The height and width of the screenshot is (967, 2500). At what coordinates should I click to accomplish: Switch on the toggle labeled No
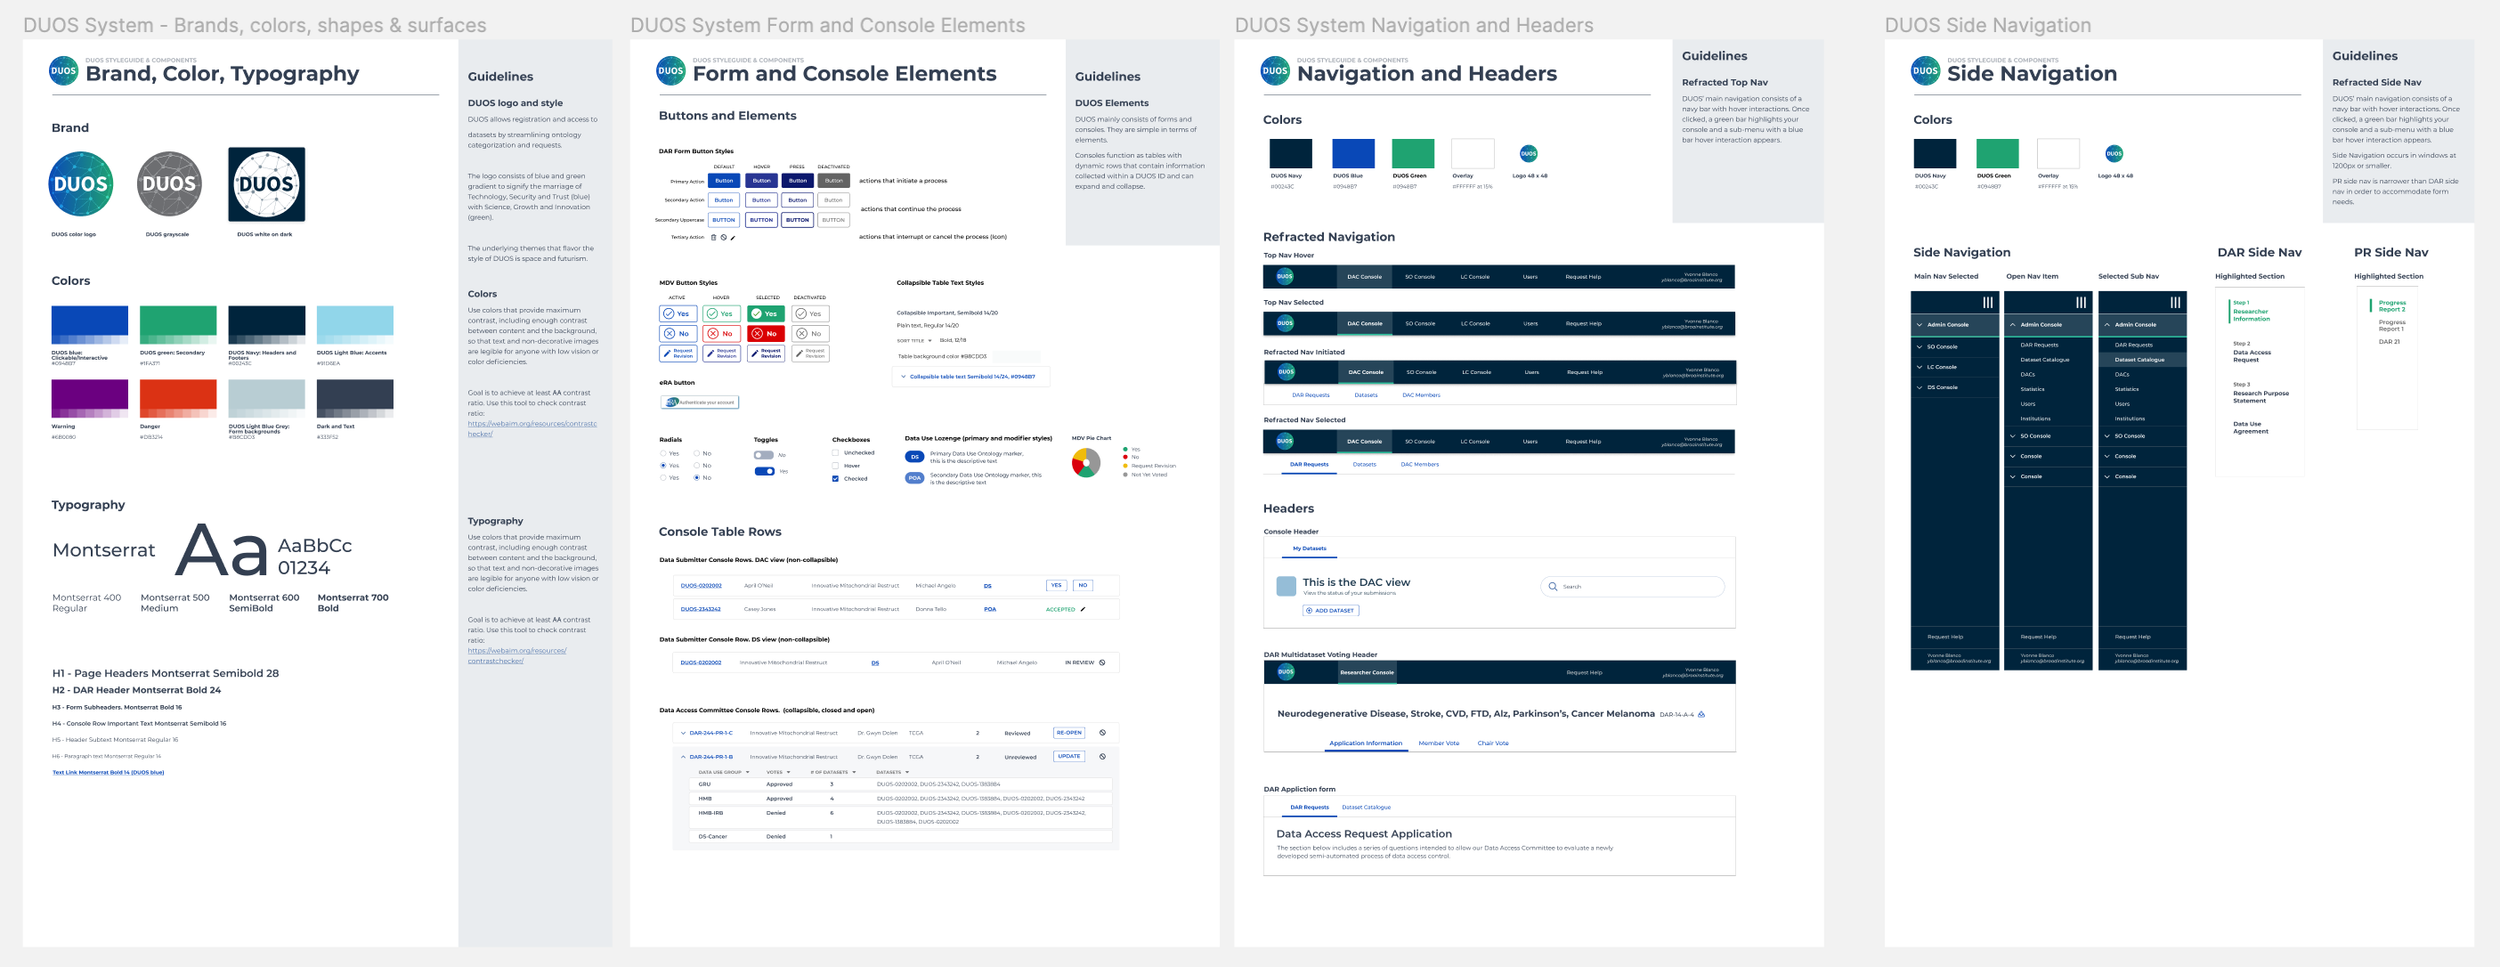[x=764, y=455]
